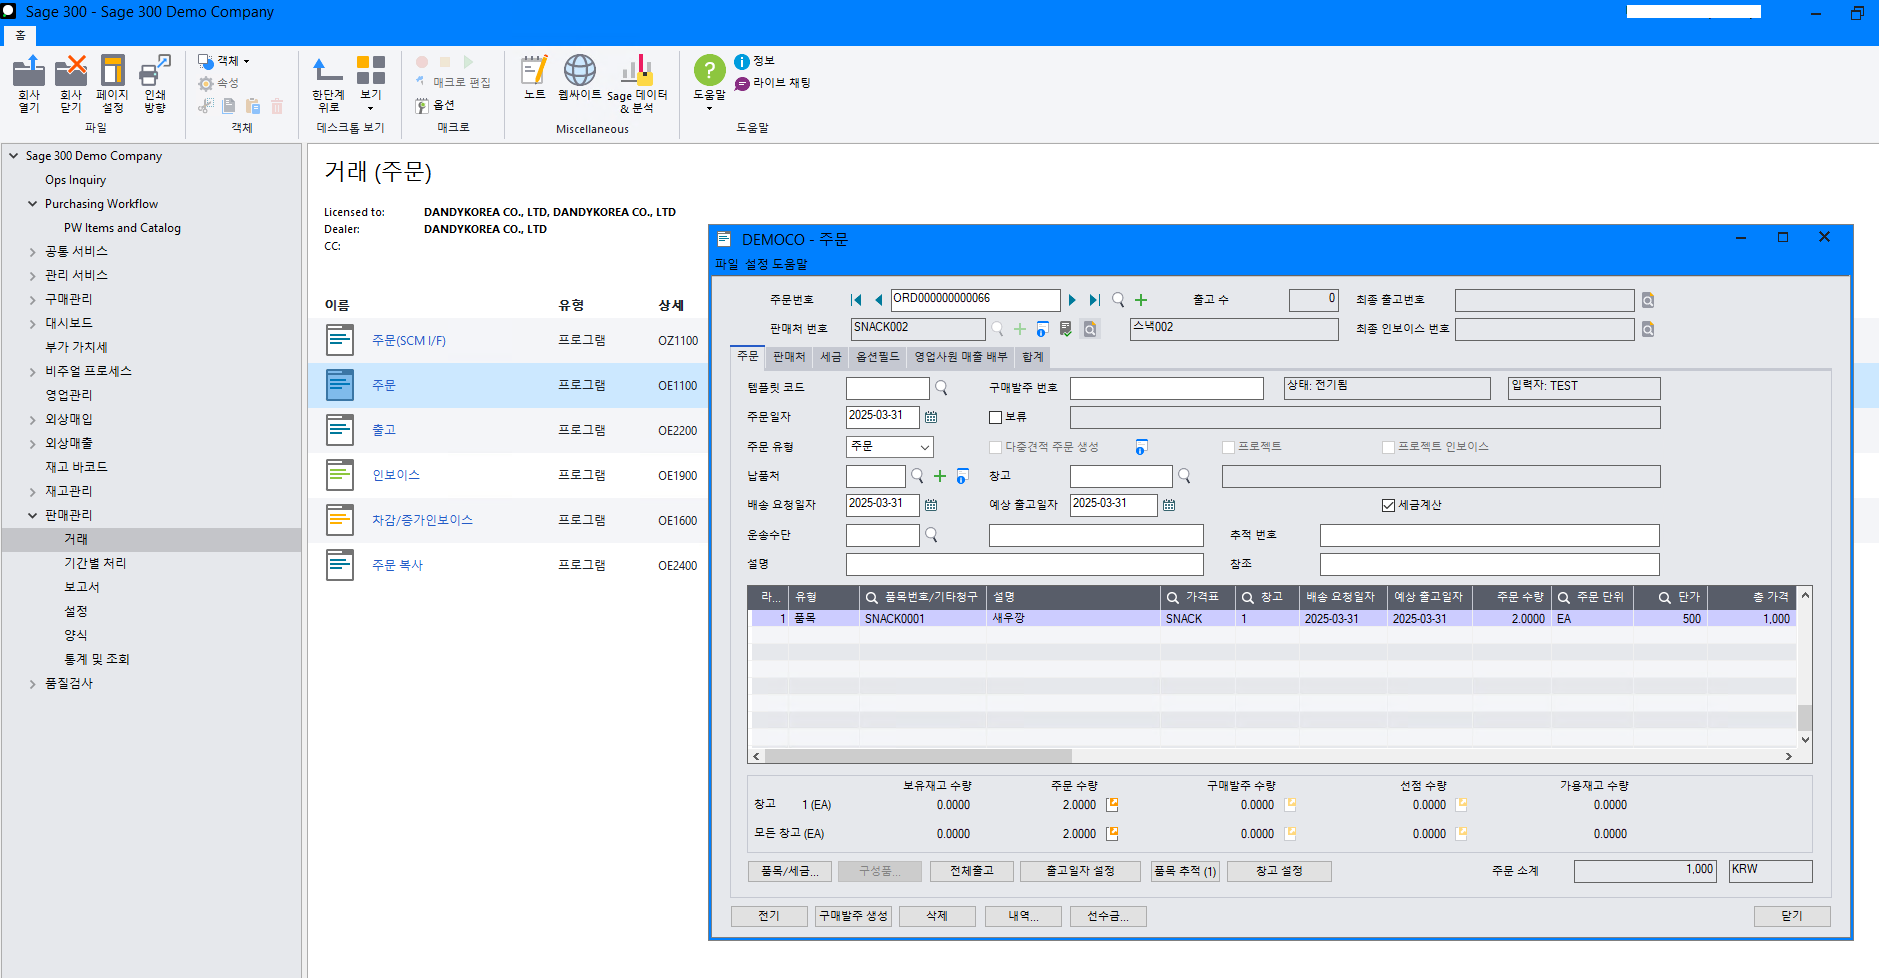
Task: Click the customer inquiry icon beside SNACK002
Action: pos(1090,329)
